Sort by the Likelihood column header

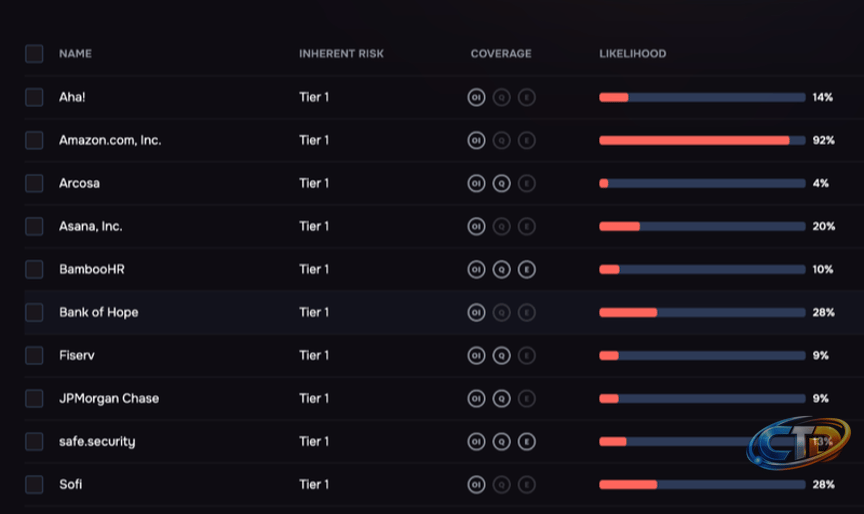(x=633, y=54)
